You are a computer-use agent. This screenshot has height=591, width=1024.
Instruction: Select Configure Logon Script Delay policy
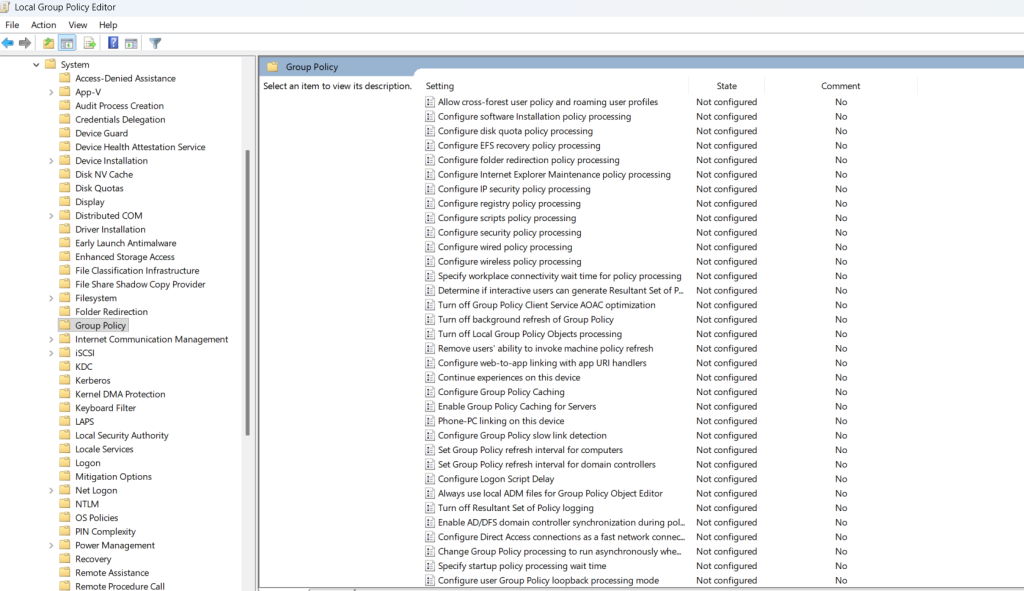pos(495,479)
